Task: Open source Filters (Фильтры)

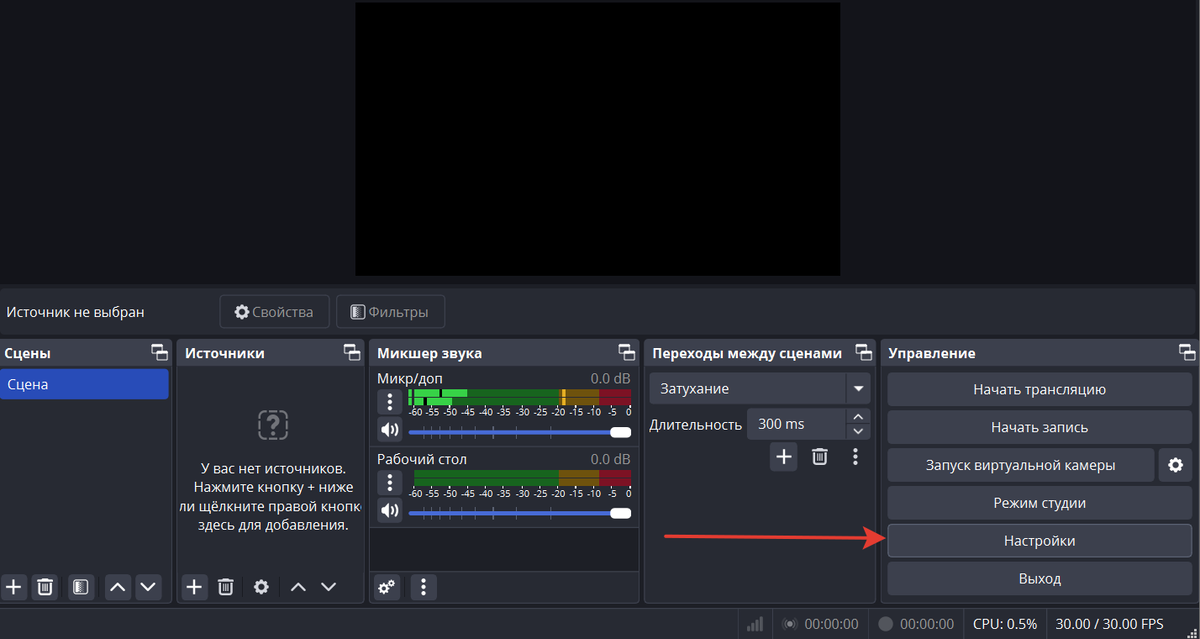Action: pos(390,311)
